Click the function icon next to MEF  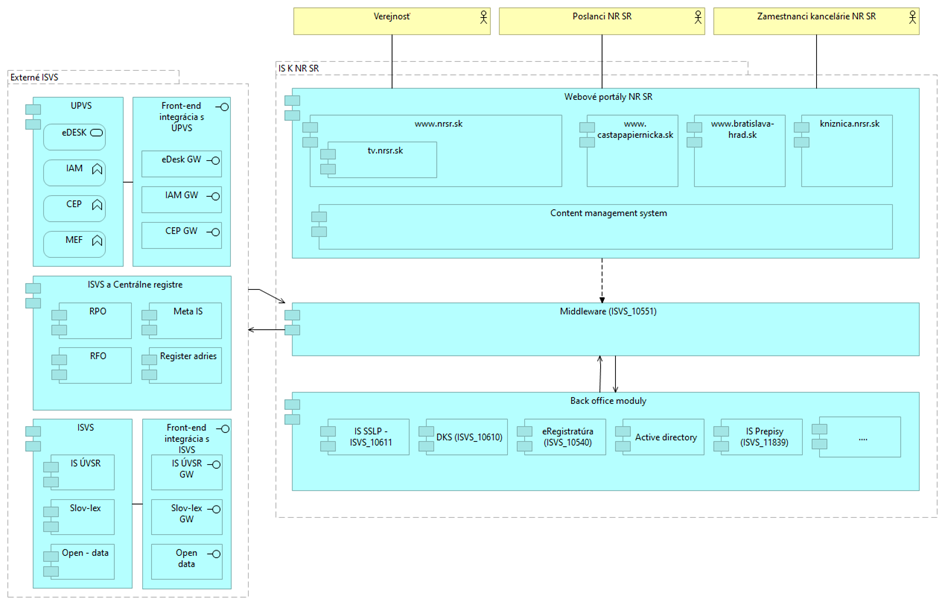point(97,240)
